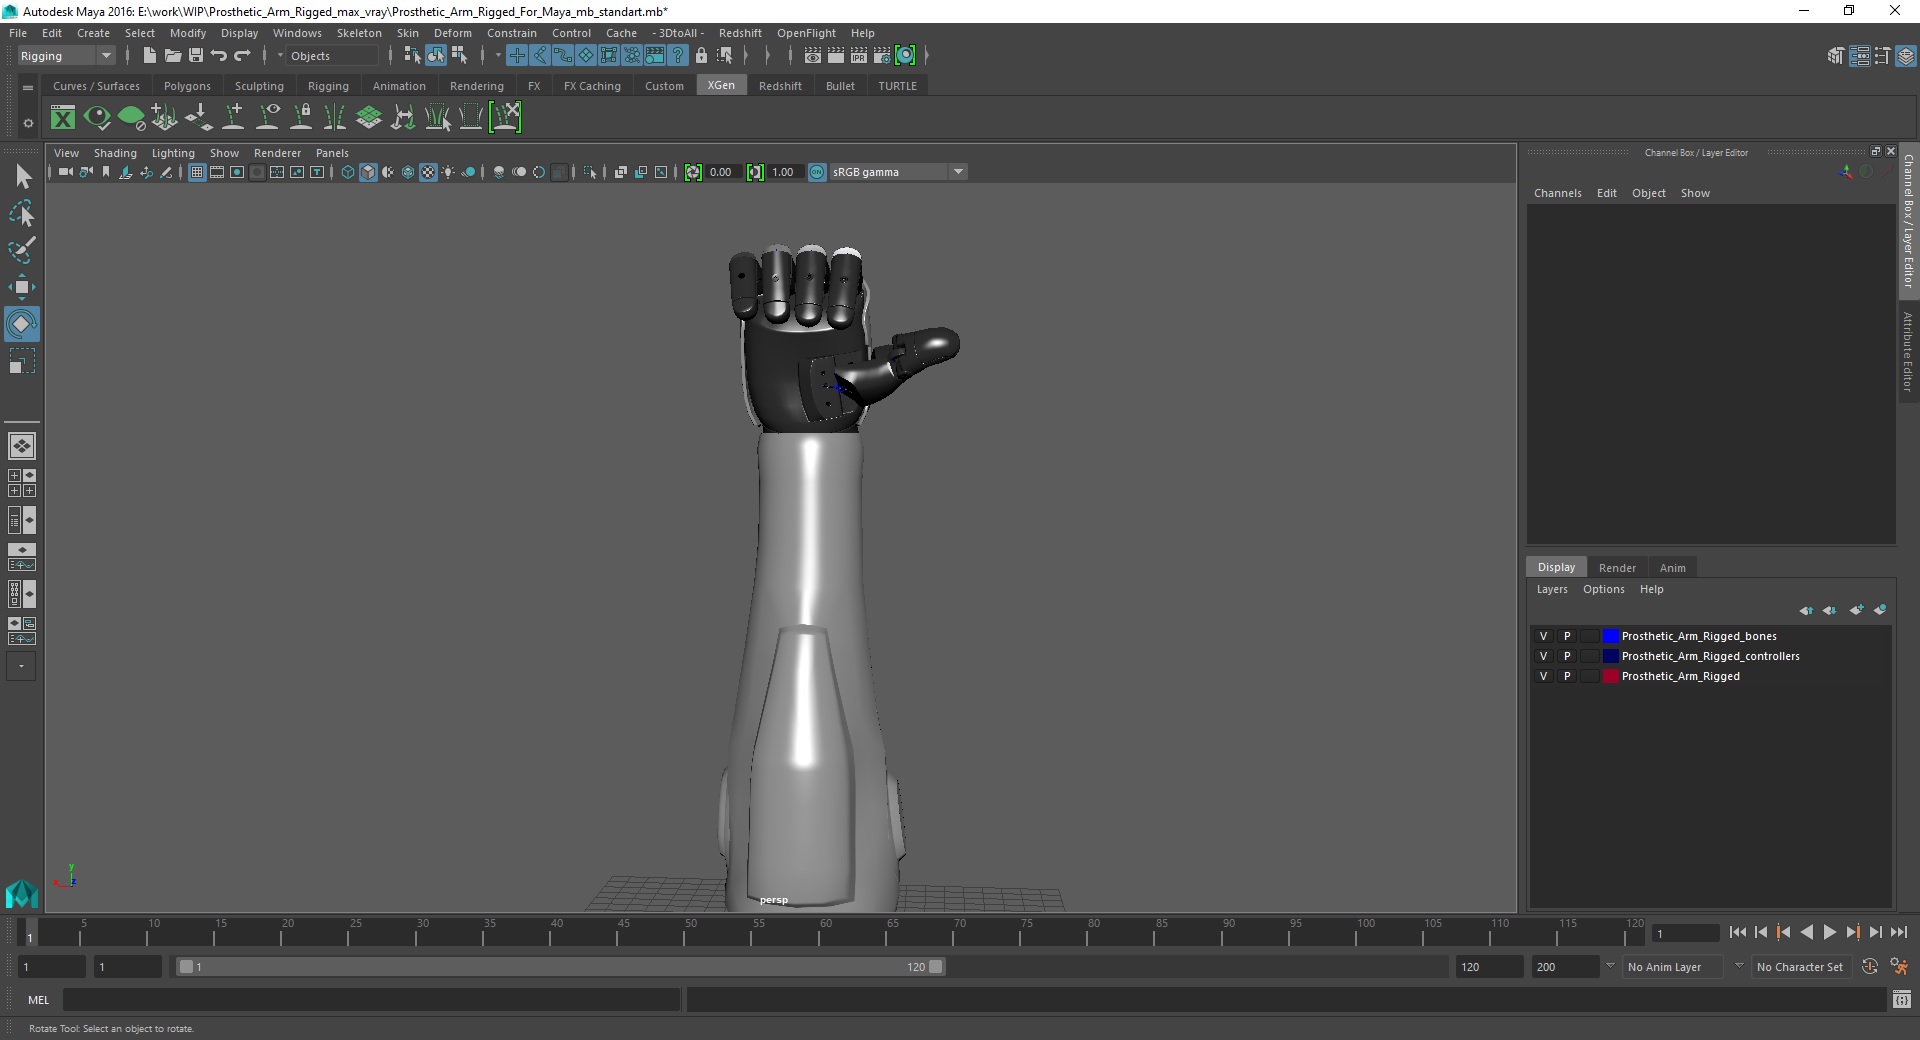Open the Options menu in Layer Editor
The image size is (1920, 1040).
click(1603, 590)
